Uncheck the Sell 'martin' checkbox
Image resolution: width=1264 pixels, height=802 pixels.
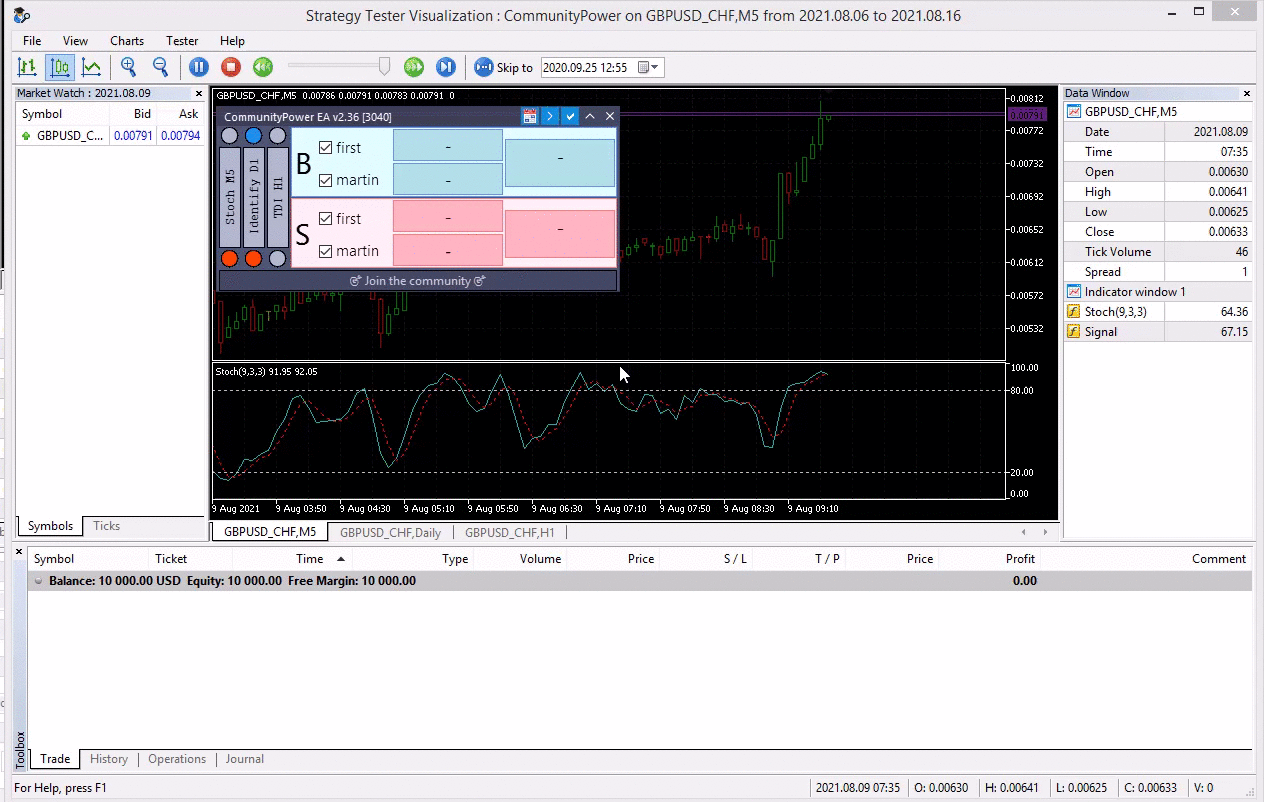tap(325, 251)
